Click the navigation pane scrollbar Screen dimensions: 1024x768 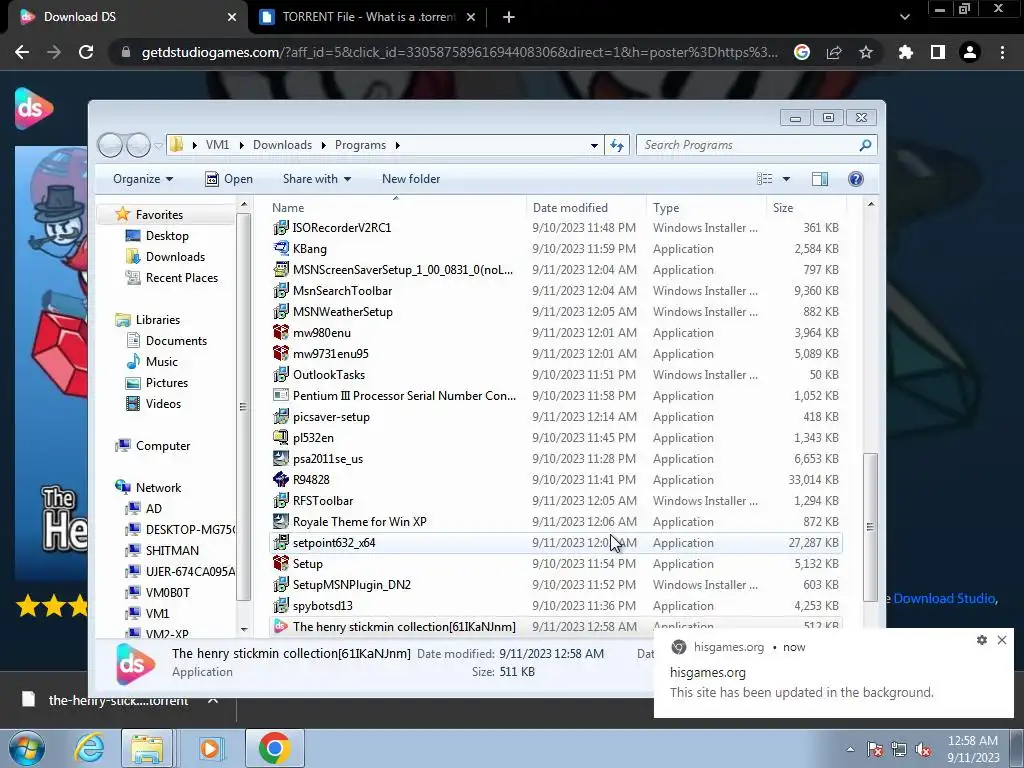coord(244,406)
